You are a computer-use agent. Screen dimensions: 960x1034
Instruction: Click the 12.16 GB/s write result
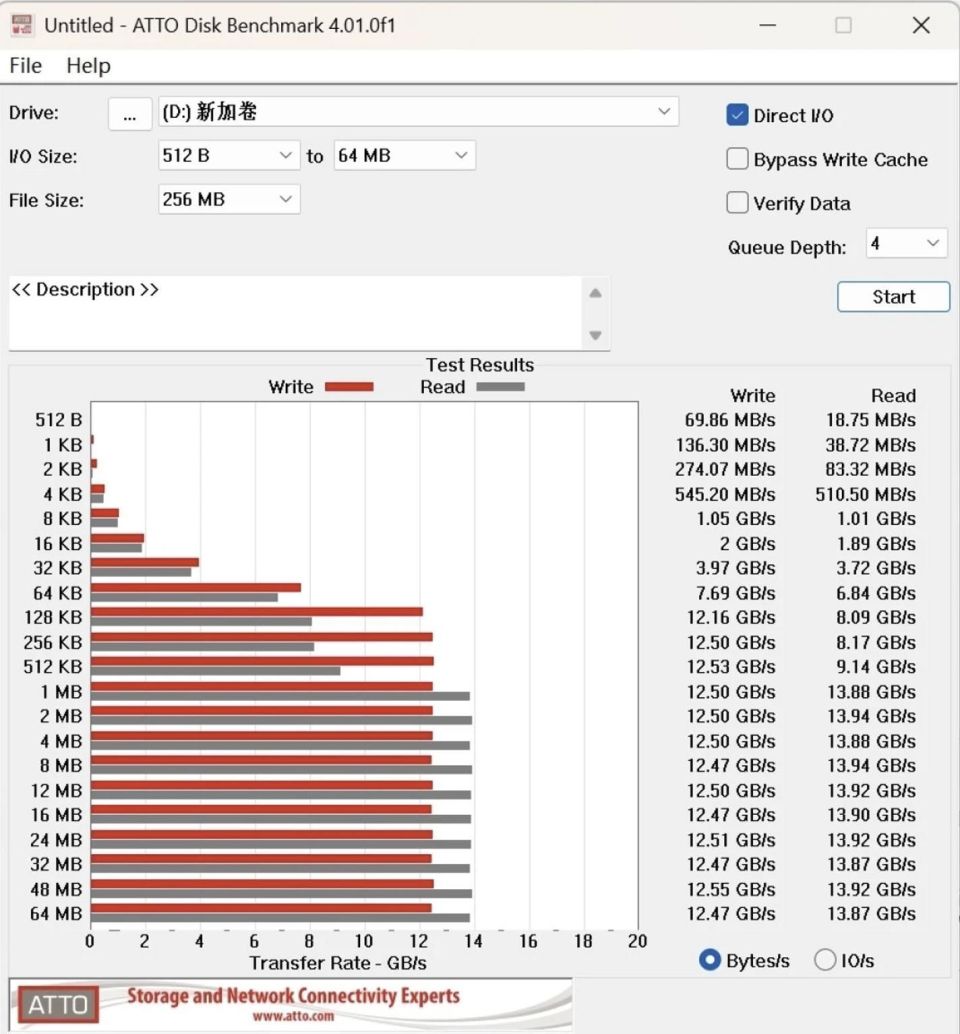click(731, 618)
